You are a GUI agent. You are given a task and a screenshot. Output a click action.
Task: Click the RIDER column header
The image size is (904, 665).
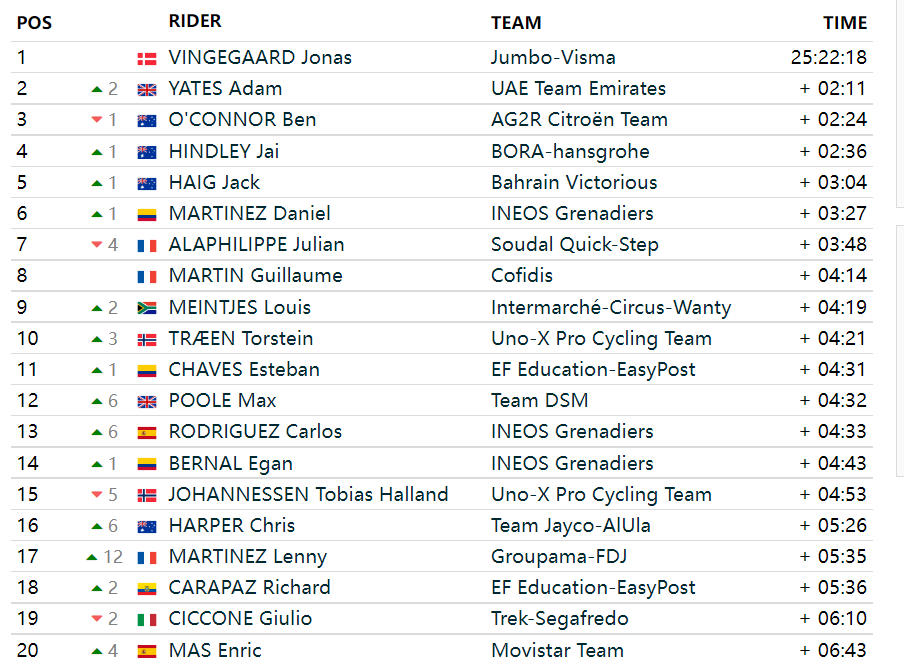pyautogui.click(x=195, y=21)
